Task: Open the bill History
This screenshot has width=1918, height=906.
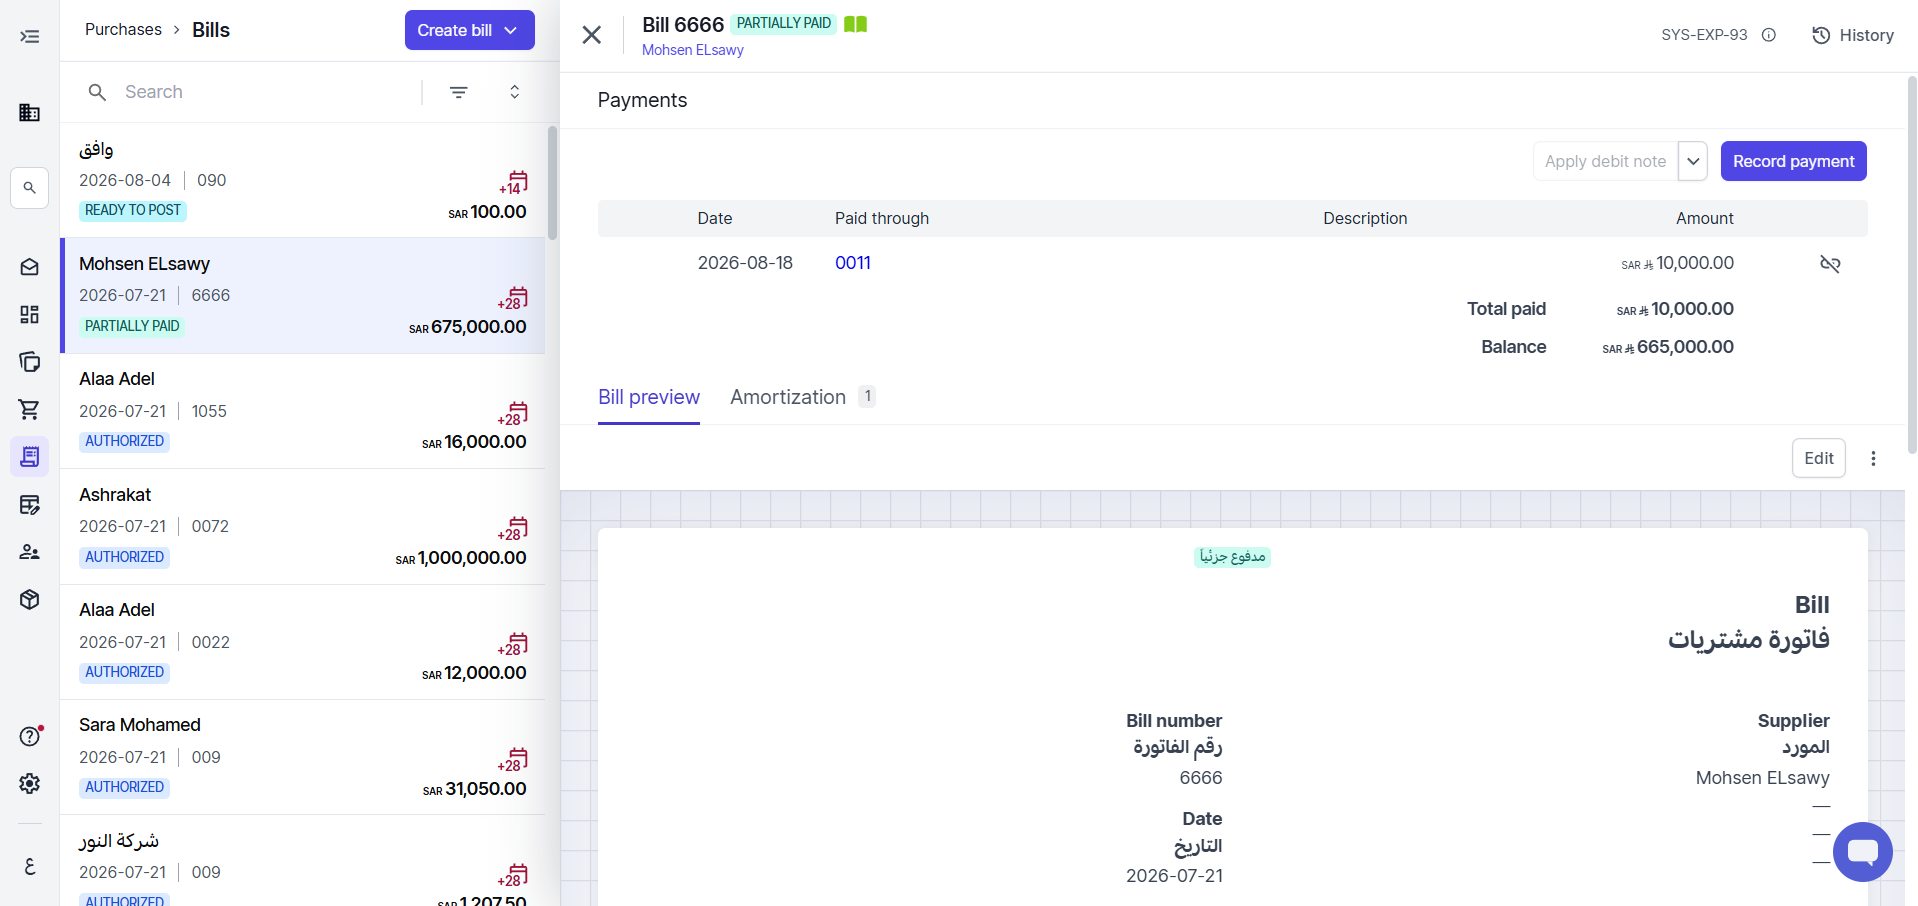Action: point(1853,35)
